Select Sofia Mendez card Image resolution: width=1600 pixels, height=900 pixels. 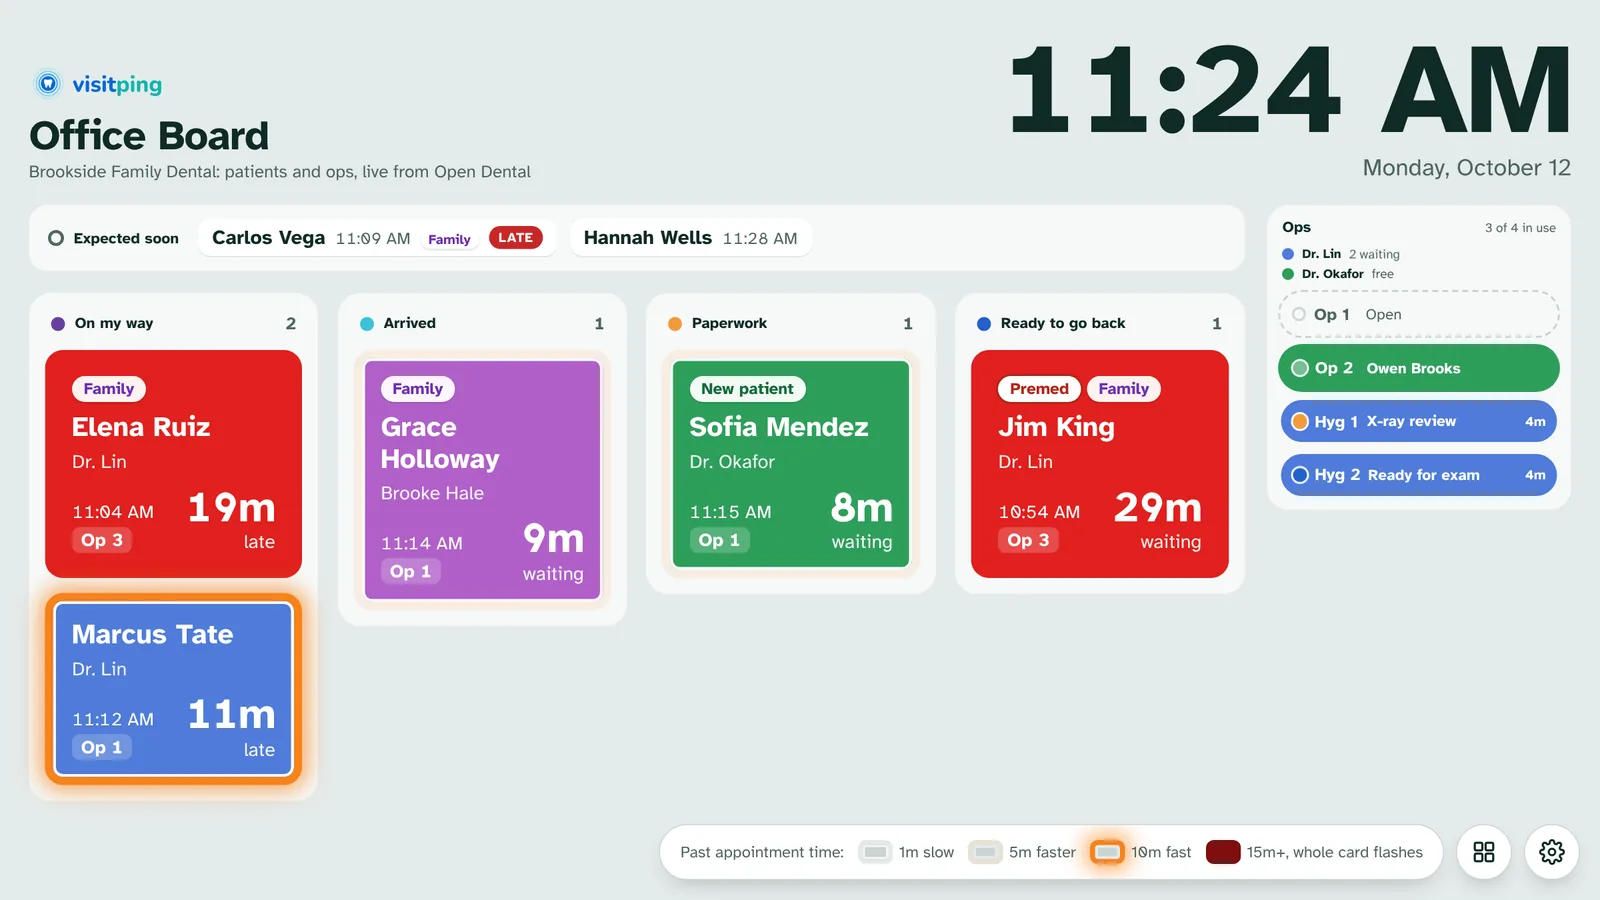coord(791,464)
